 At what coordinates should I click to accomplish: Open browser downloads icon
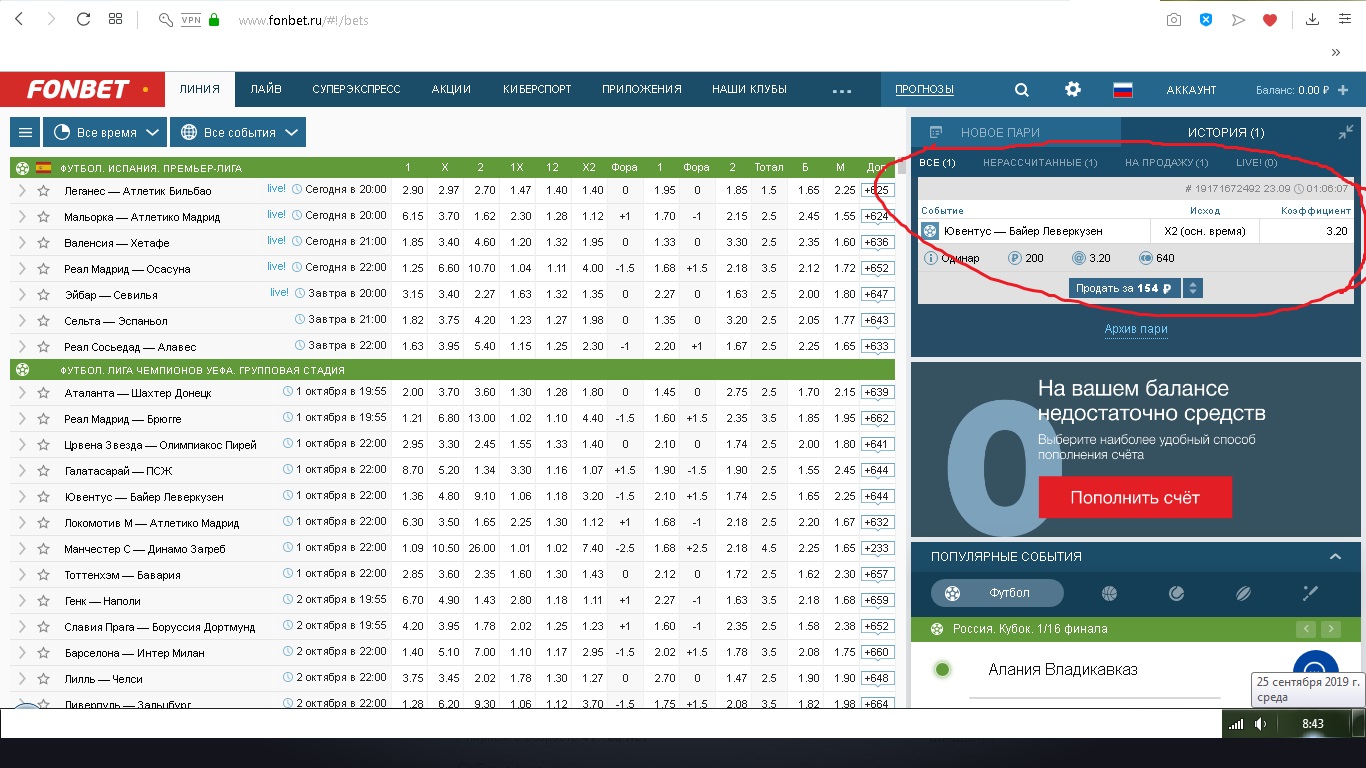coord(1313,19)
